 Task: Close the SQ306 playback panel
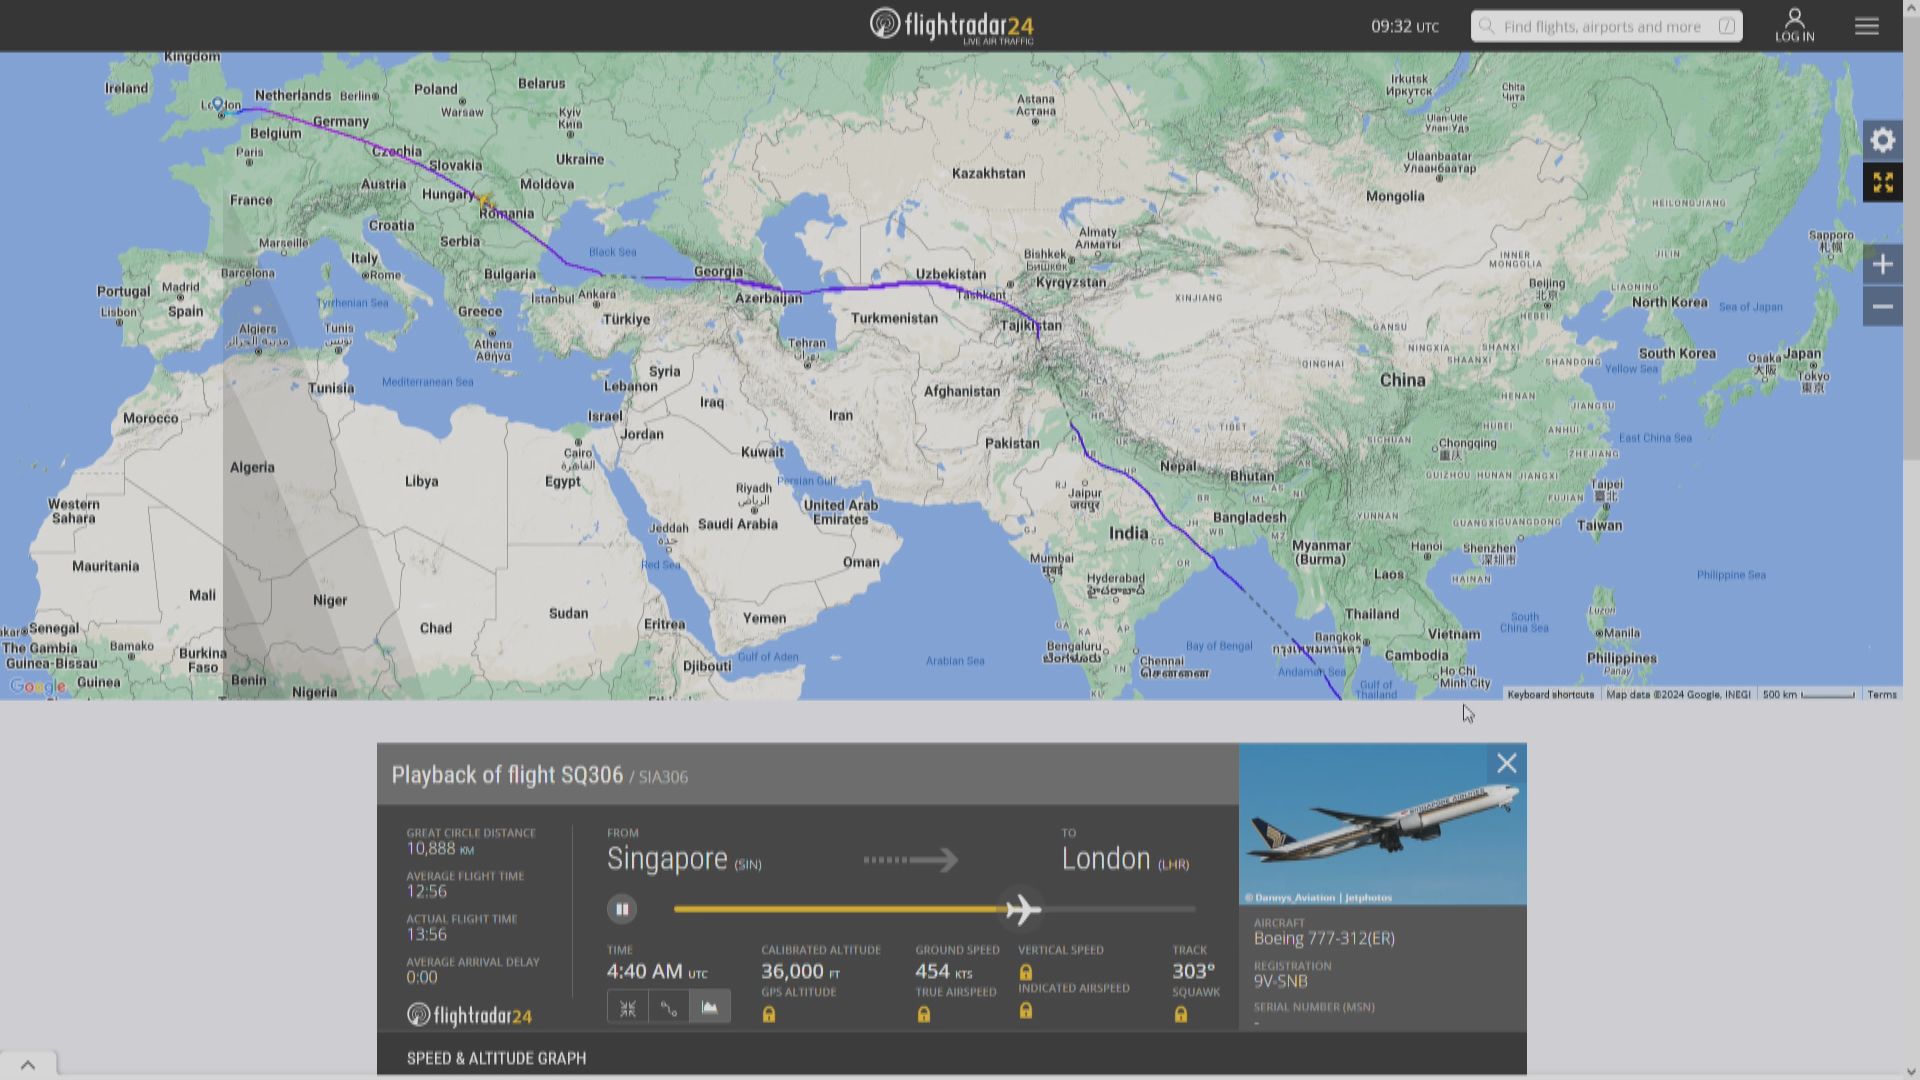point(1507,764)
